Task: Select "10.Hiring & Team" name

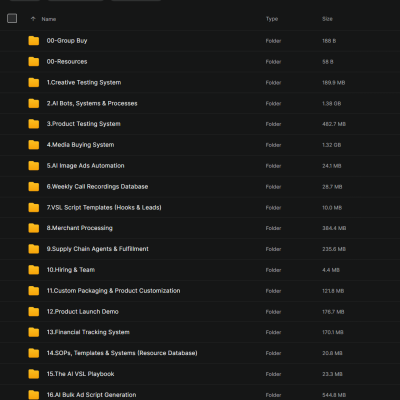Action: (x=71, y=270)
